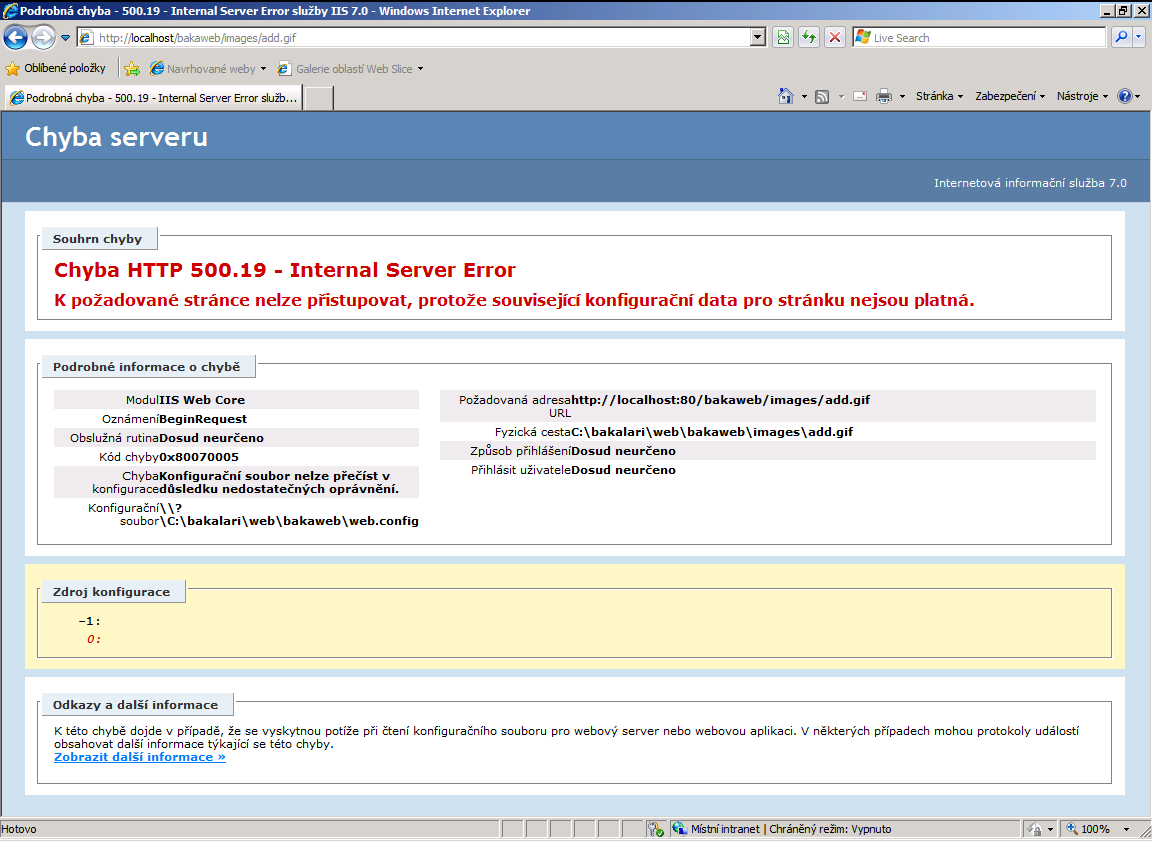Follow the Zobrazit další informace link

pos(140,757)
